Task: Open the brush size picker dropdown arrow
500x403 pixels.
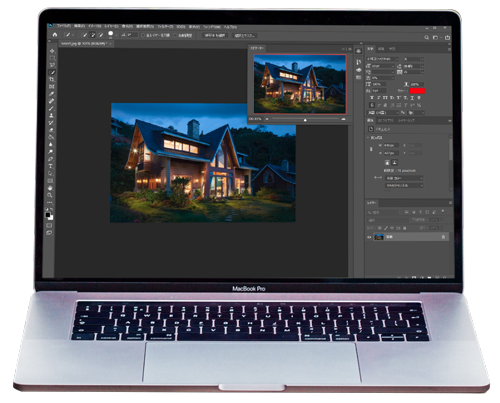Action: pos(117,35)
